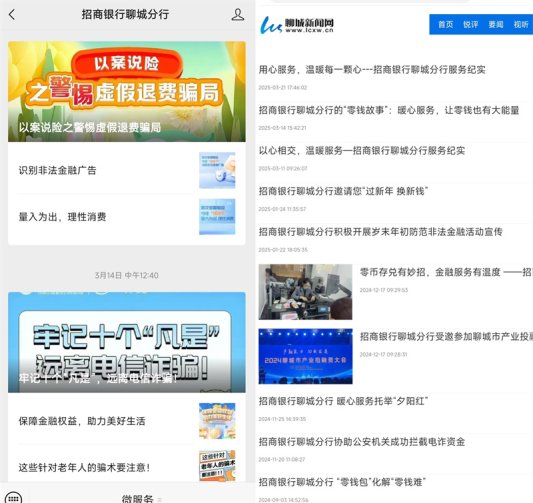Image resolution: width=533 pixels, height=503 pixels.
Task: Click thumbnail beside 识别非法金融广告
Action: (x=217, y=170)
